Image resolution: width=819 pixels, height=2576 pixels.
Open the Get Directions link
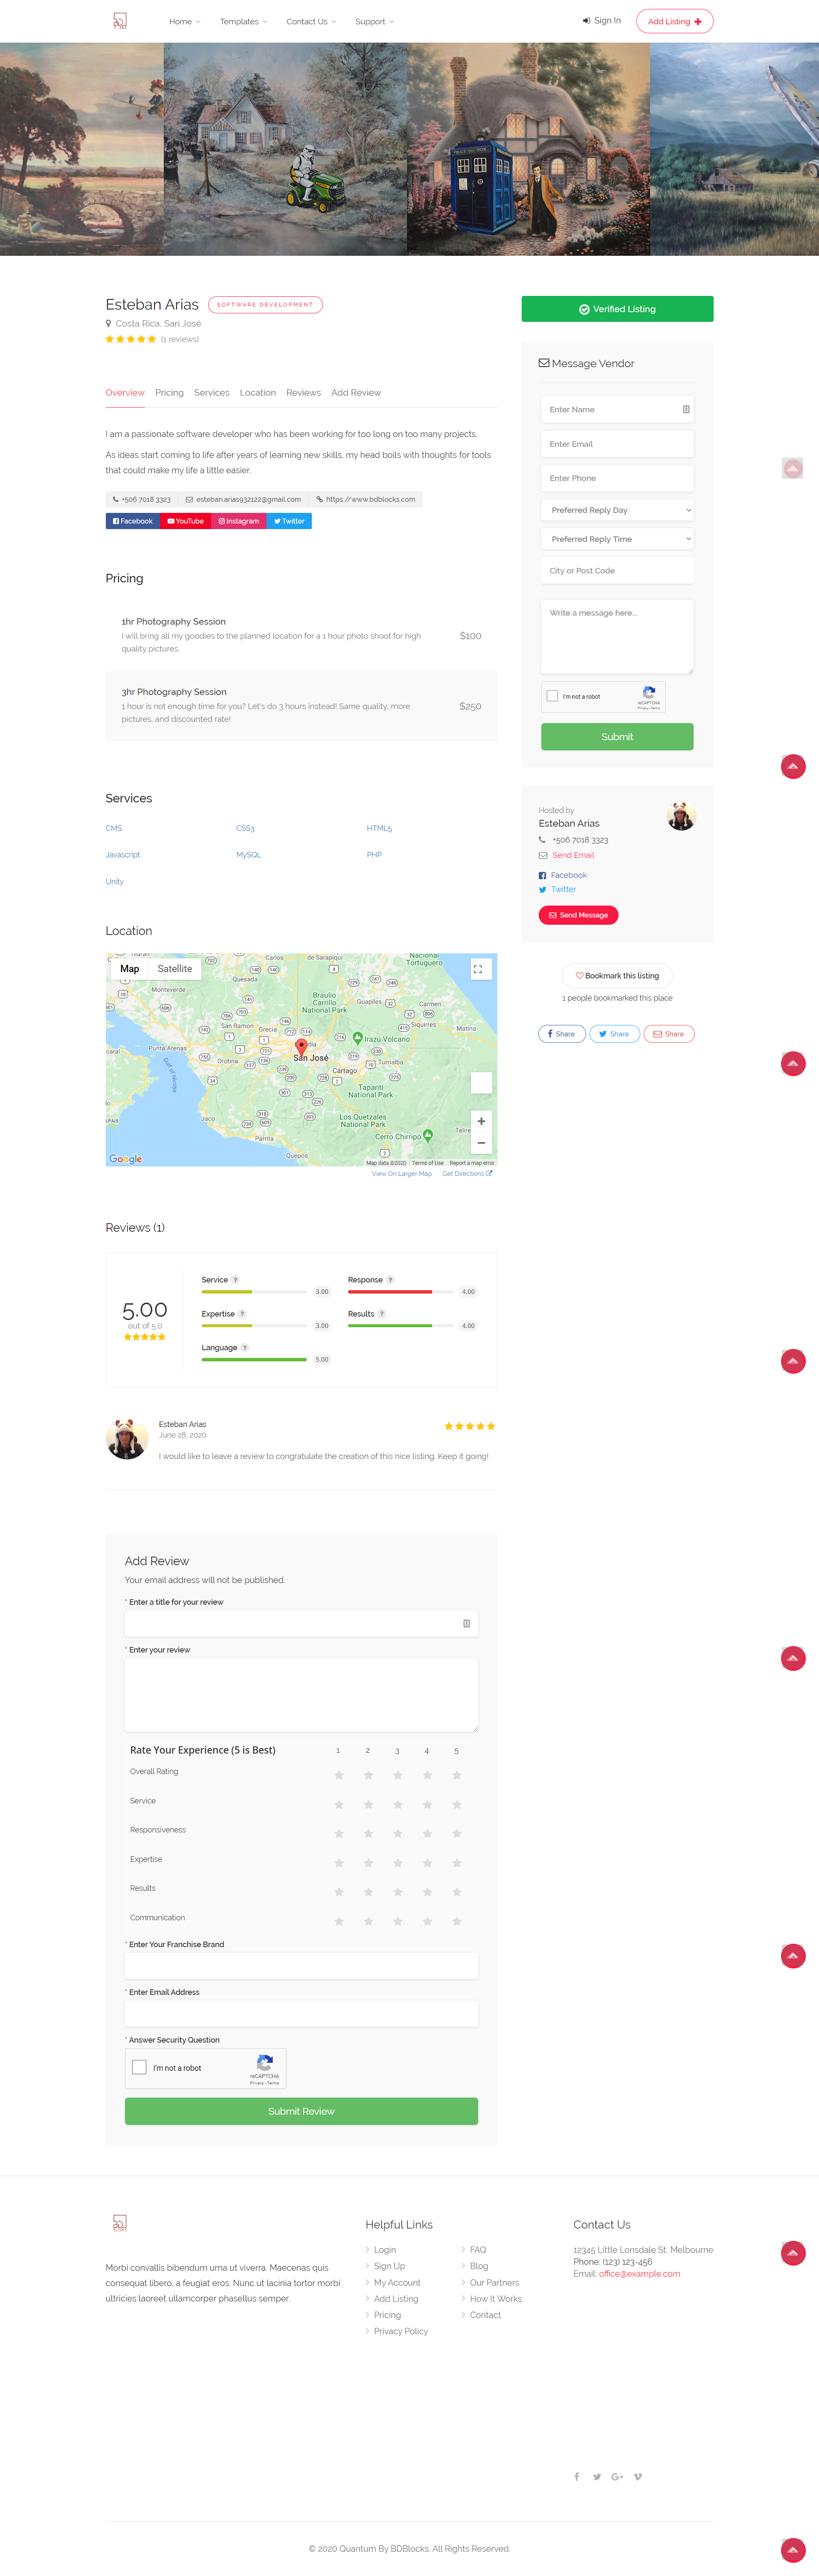point(467,1174)
